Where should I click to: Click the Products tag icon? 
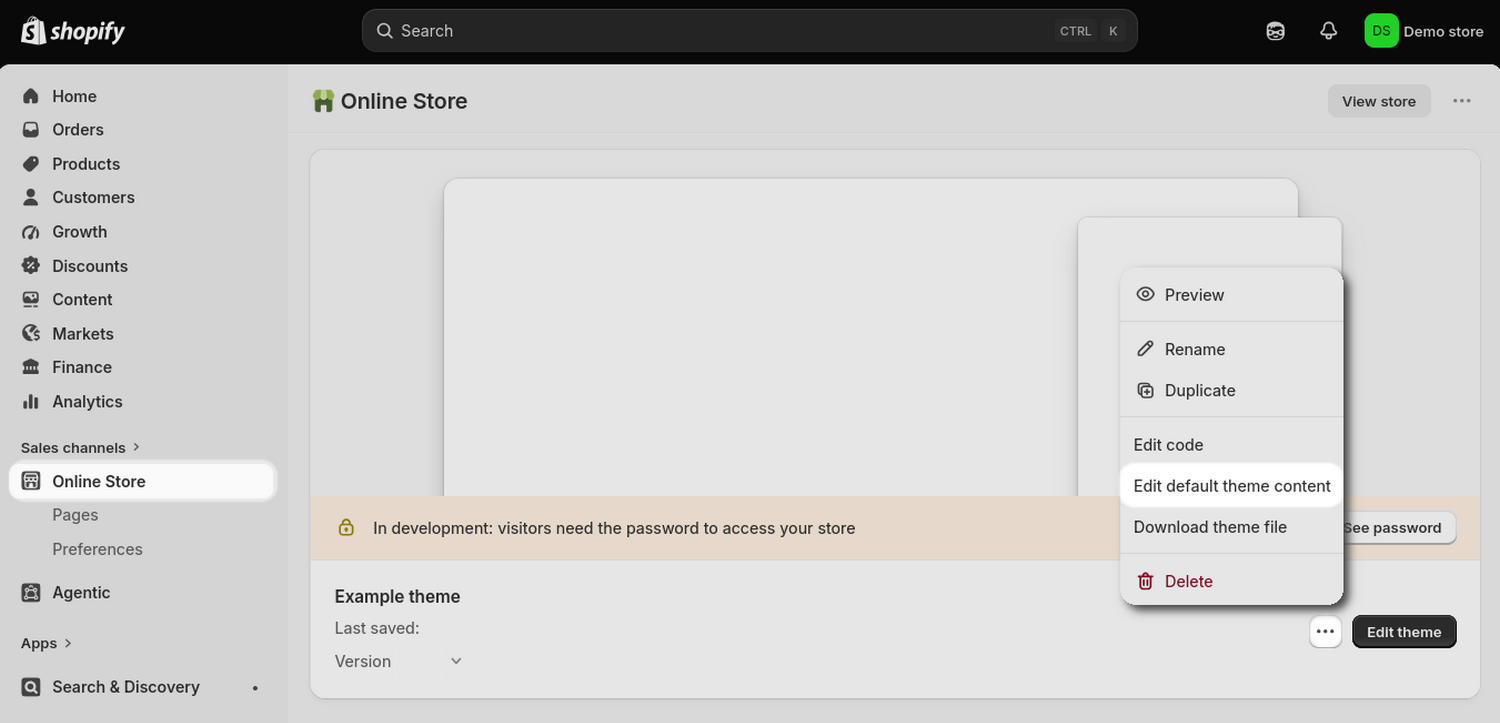[31, 164]
